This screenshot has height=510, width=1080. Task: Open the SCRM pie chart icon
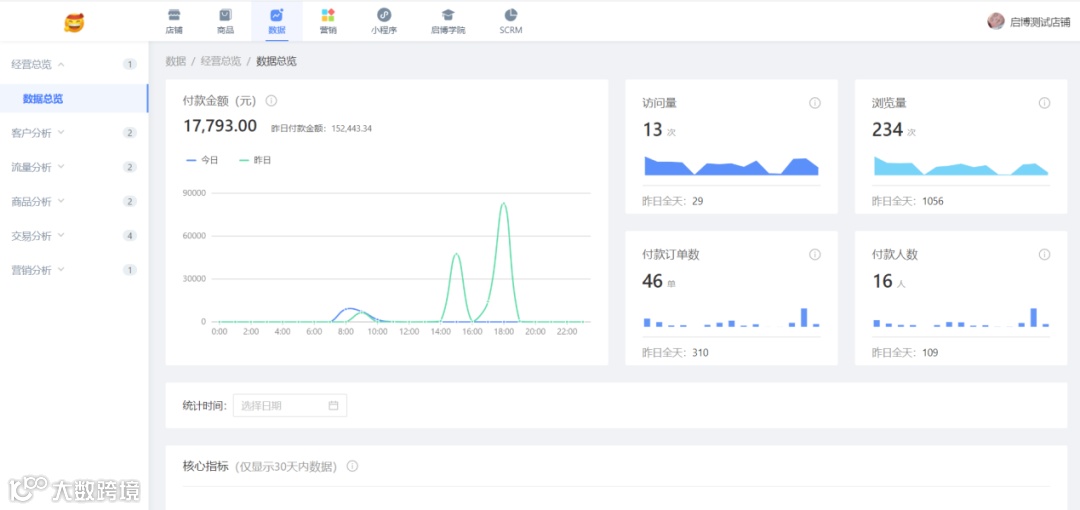click(510, 14)
